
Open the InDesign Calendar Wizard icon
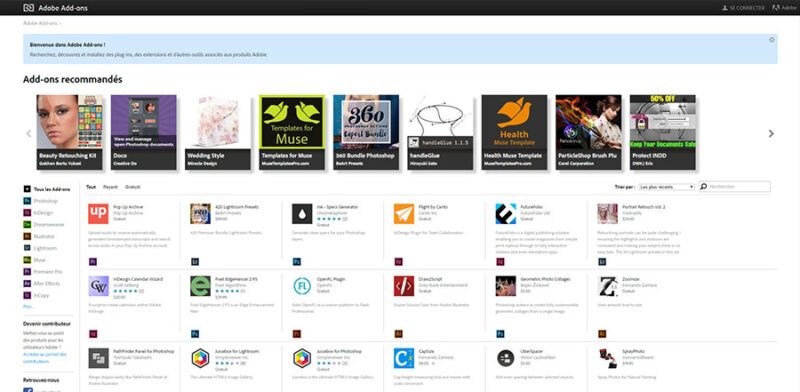98,286
